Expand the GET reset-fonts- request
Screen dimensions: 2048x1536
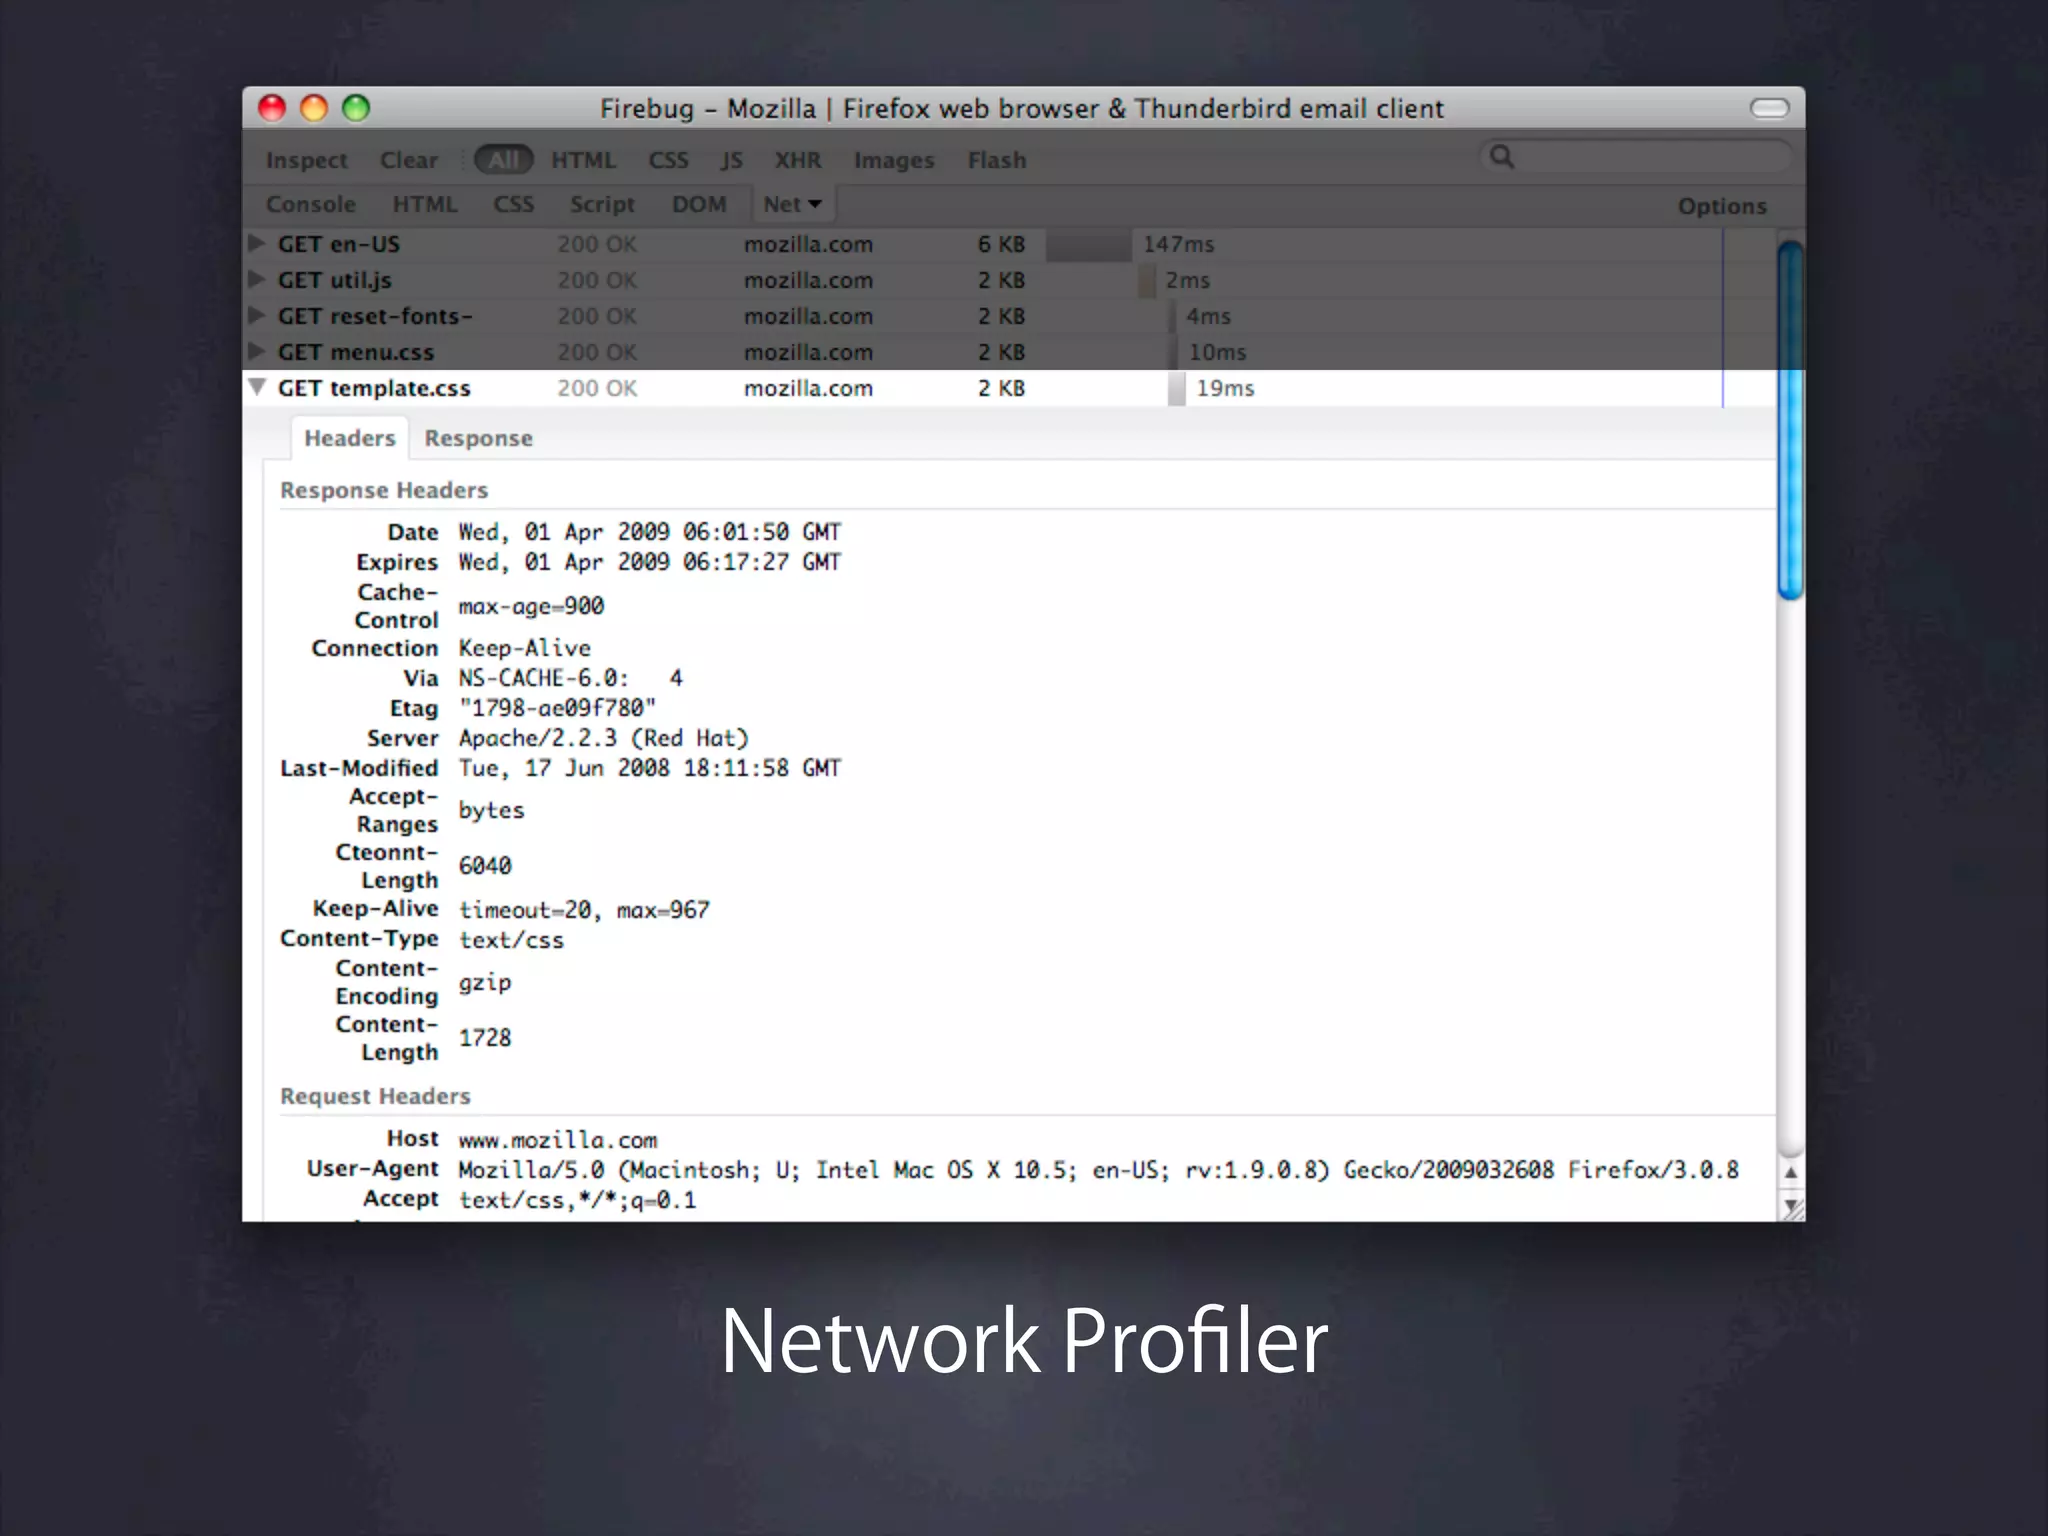point(257,315)
